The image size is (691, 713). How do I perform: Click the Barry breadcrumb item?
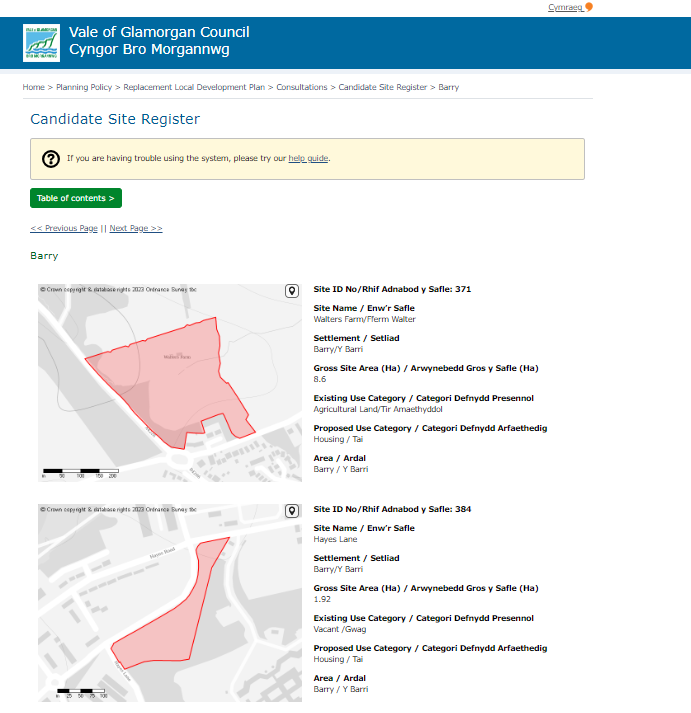(449, 87)
